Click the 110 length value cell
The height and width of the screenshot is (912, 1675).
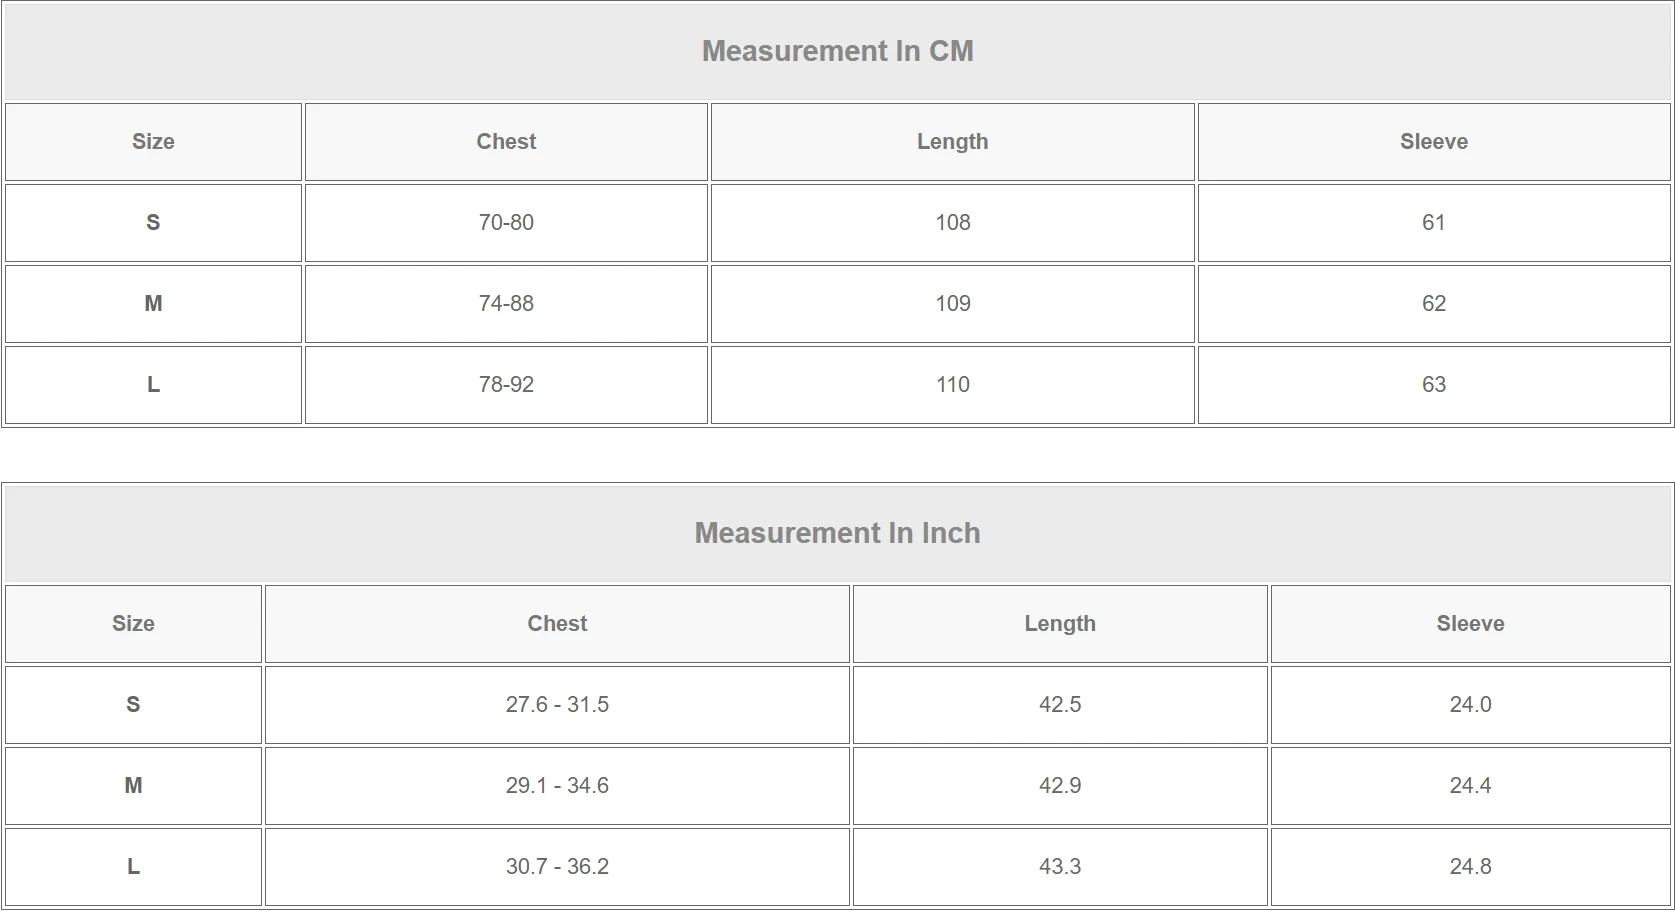952,385
